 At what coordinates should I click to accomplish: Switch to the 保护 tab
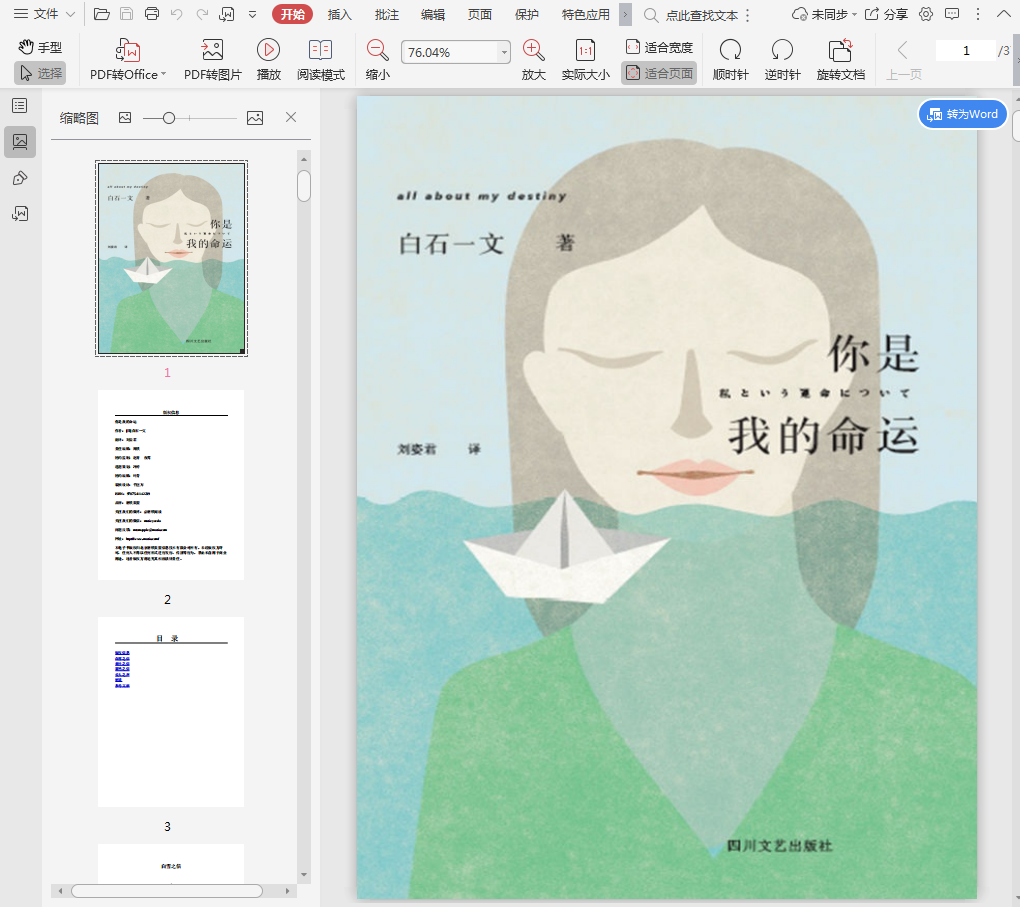(x=526, y=14)
